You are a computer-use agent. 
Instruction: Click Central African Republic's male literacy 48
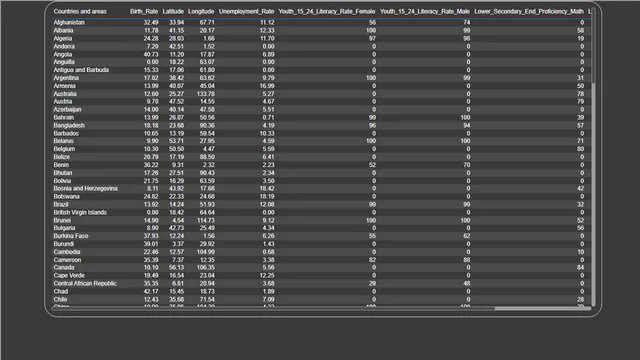(467, 284)
